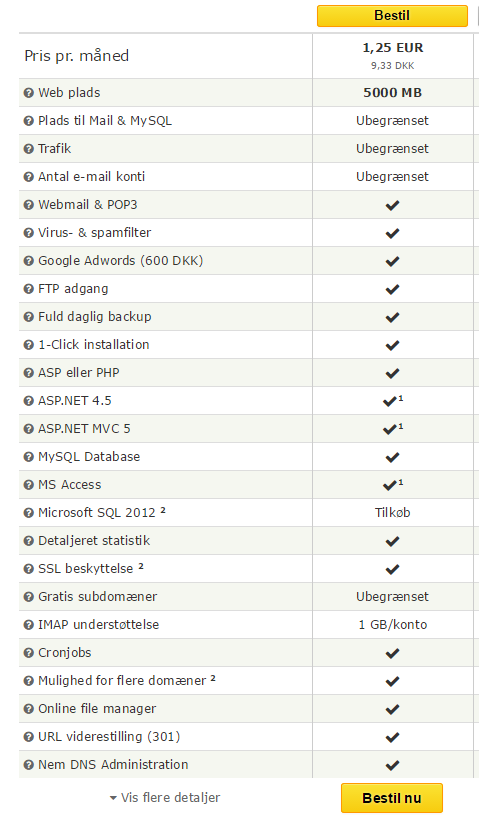Expand Vis flere detaljer
This screenshot has width=479, height=827.
[165, 797]
